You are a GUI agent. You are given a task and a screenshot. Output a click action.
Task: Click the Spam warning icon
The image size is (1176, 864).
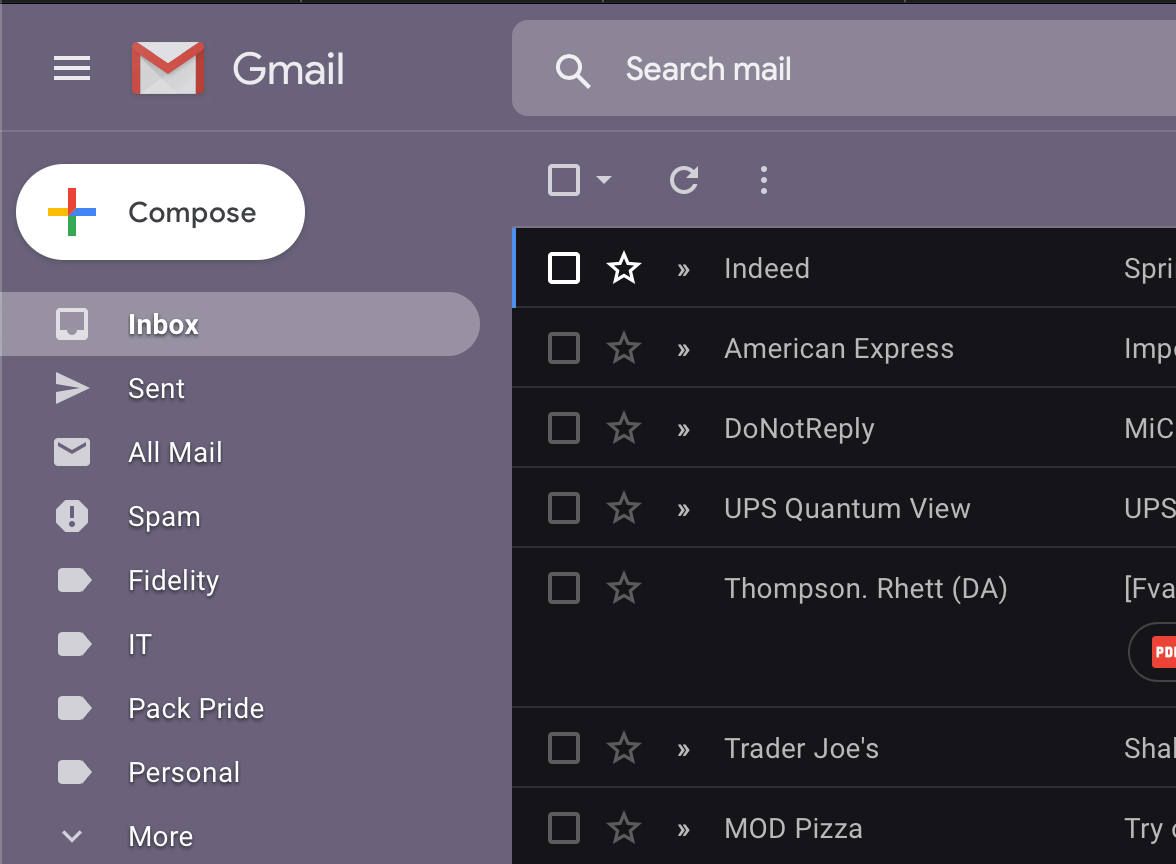point(72,516)
